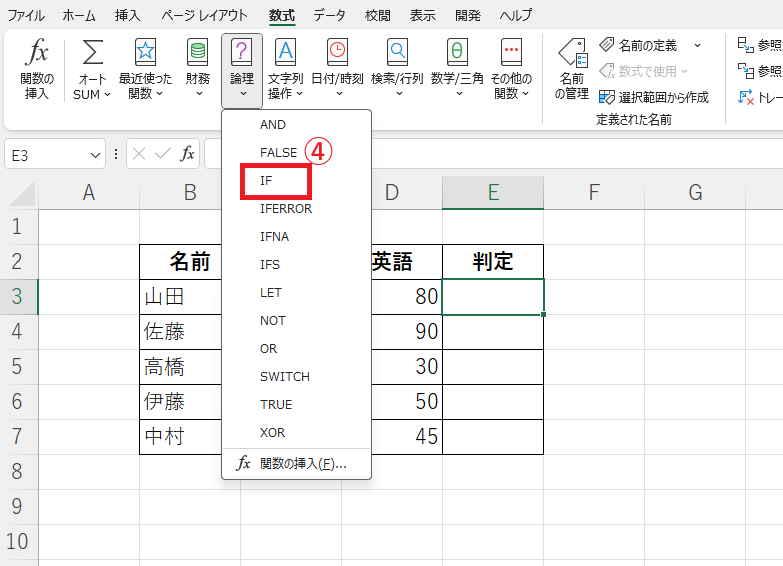The image size is (783, 566).
Task: Switch to the ホーム tab
Action: [x=79, y=15]
